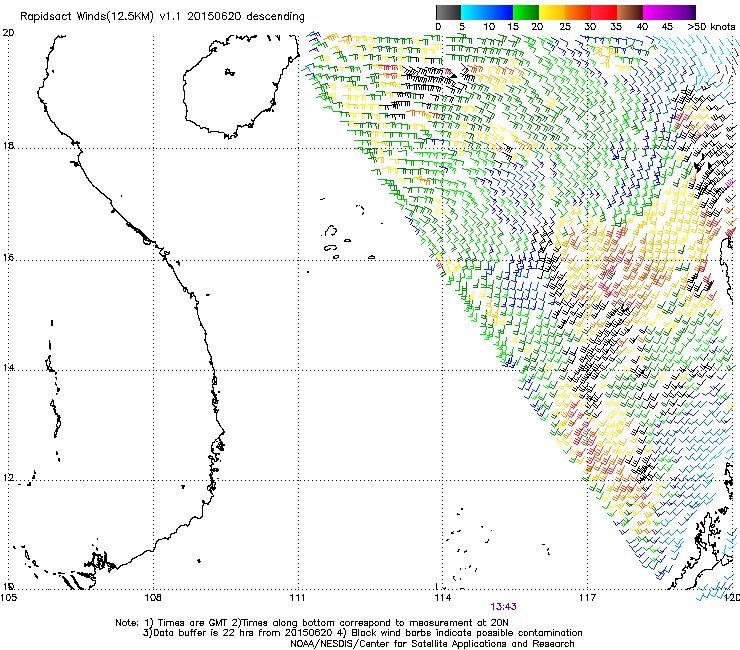Click the longitude label 114
Screen dimensions: 740x650
(x=442, y=598)
